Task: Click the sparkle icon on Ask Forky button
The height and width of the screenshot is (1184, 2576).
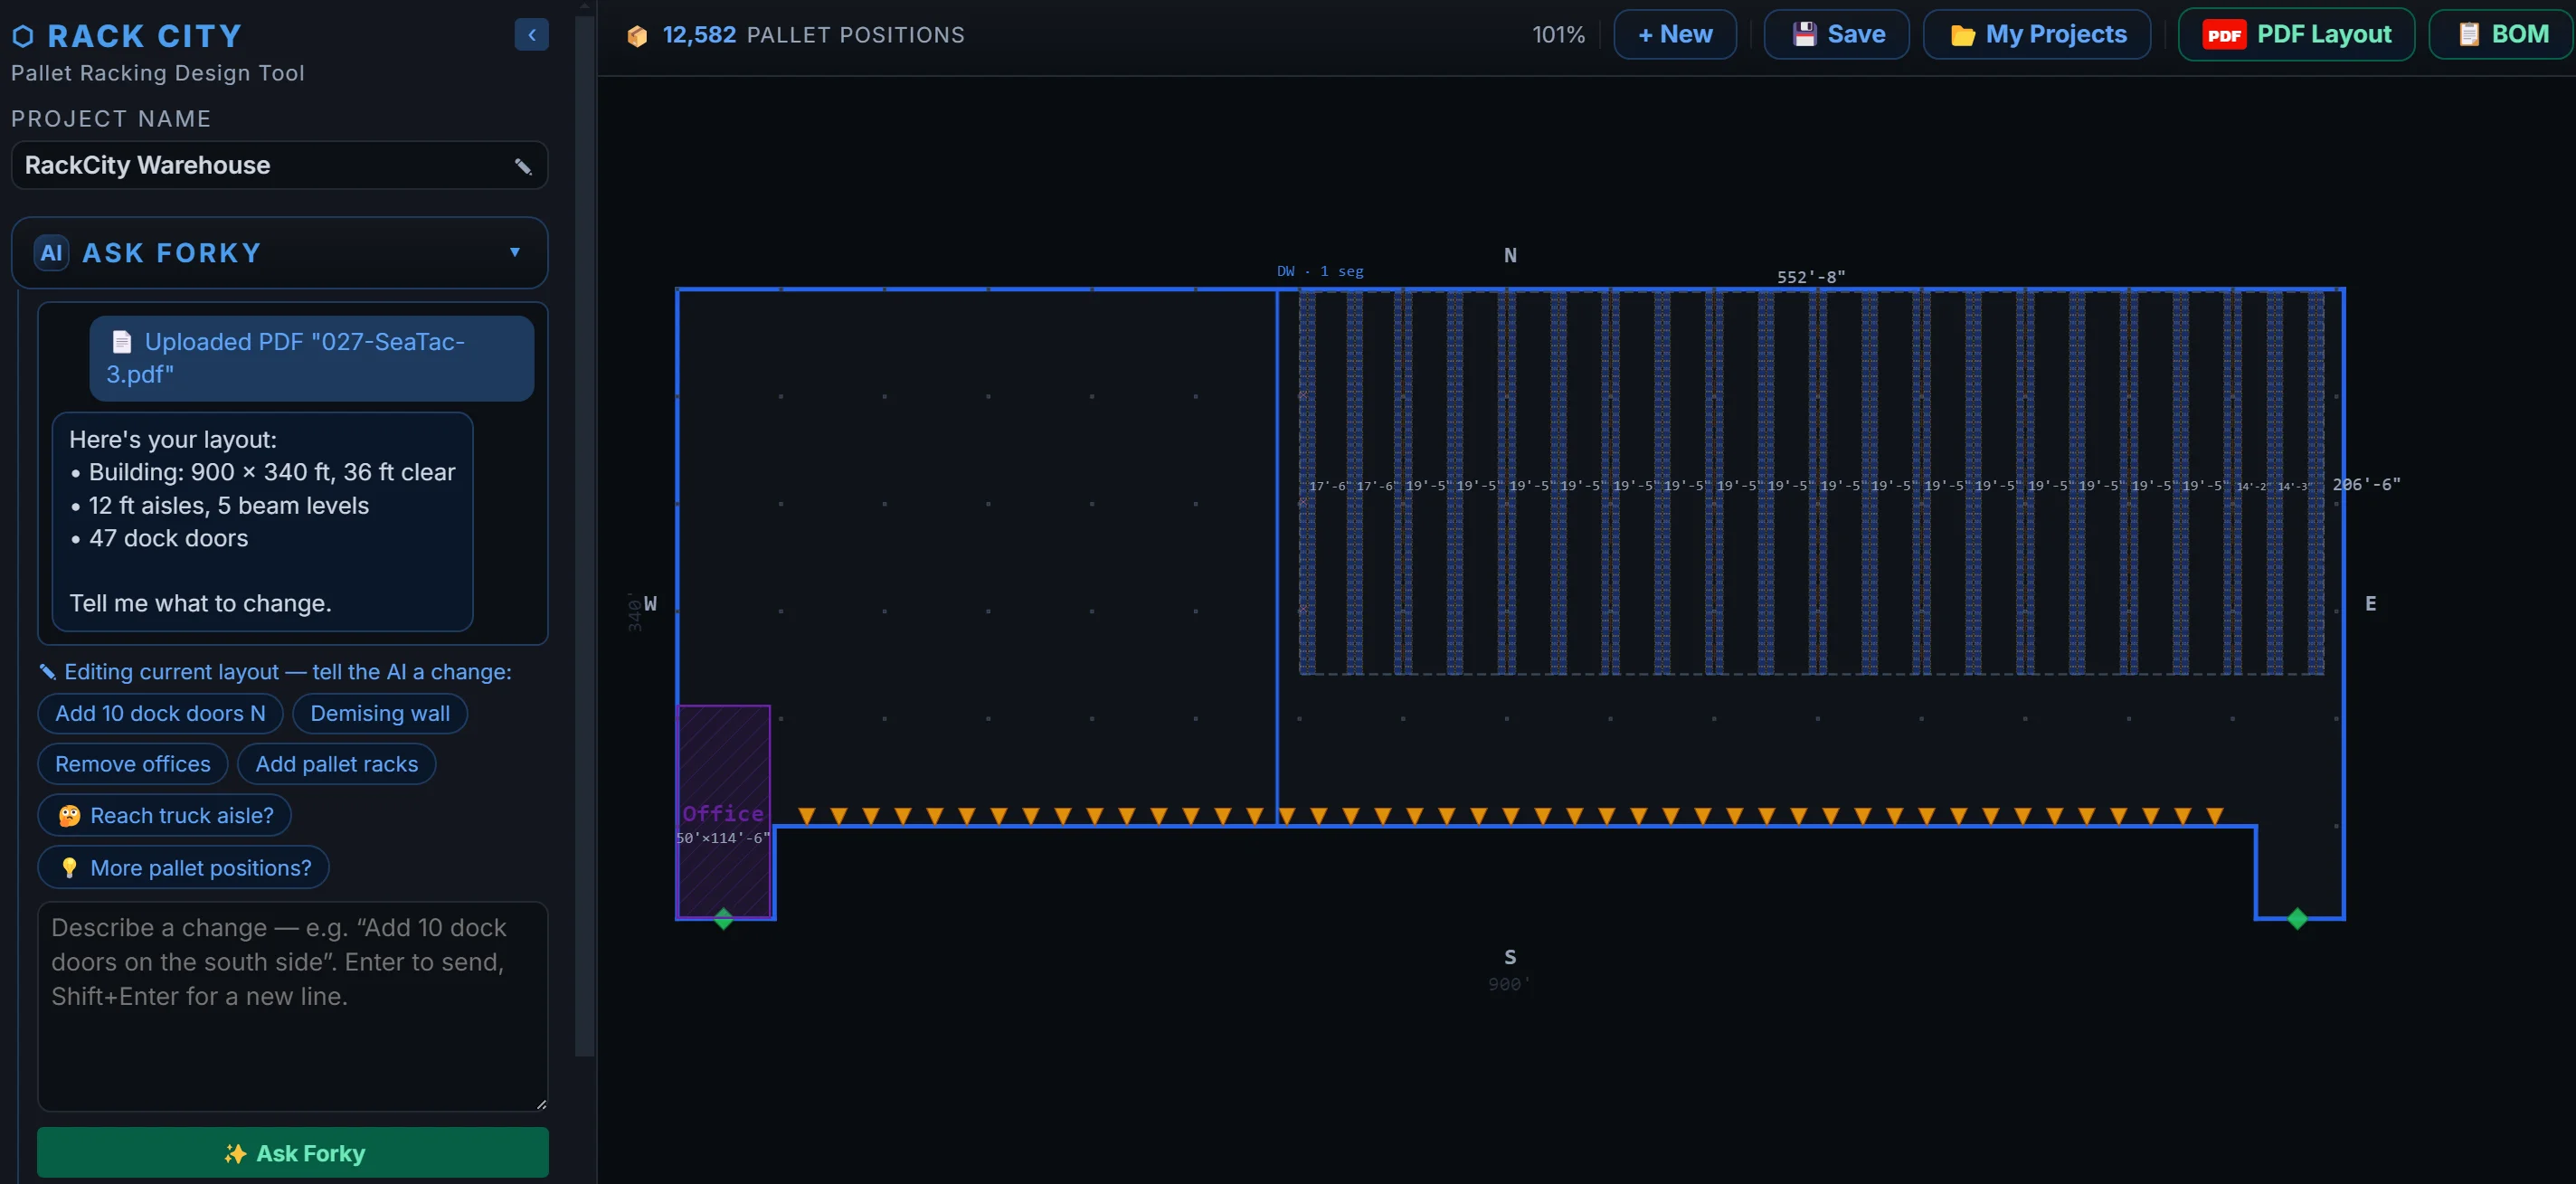Action: (x=235, y=1153)
